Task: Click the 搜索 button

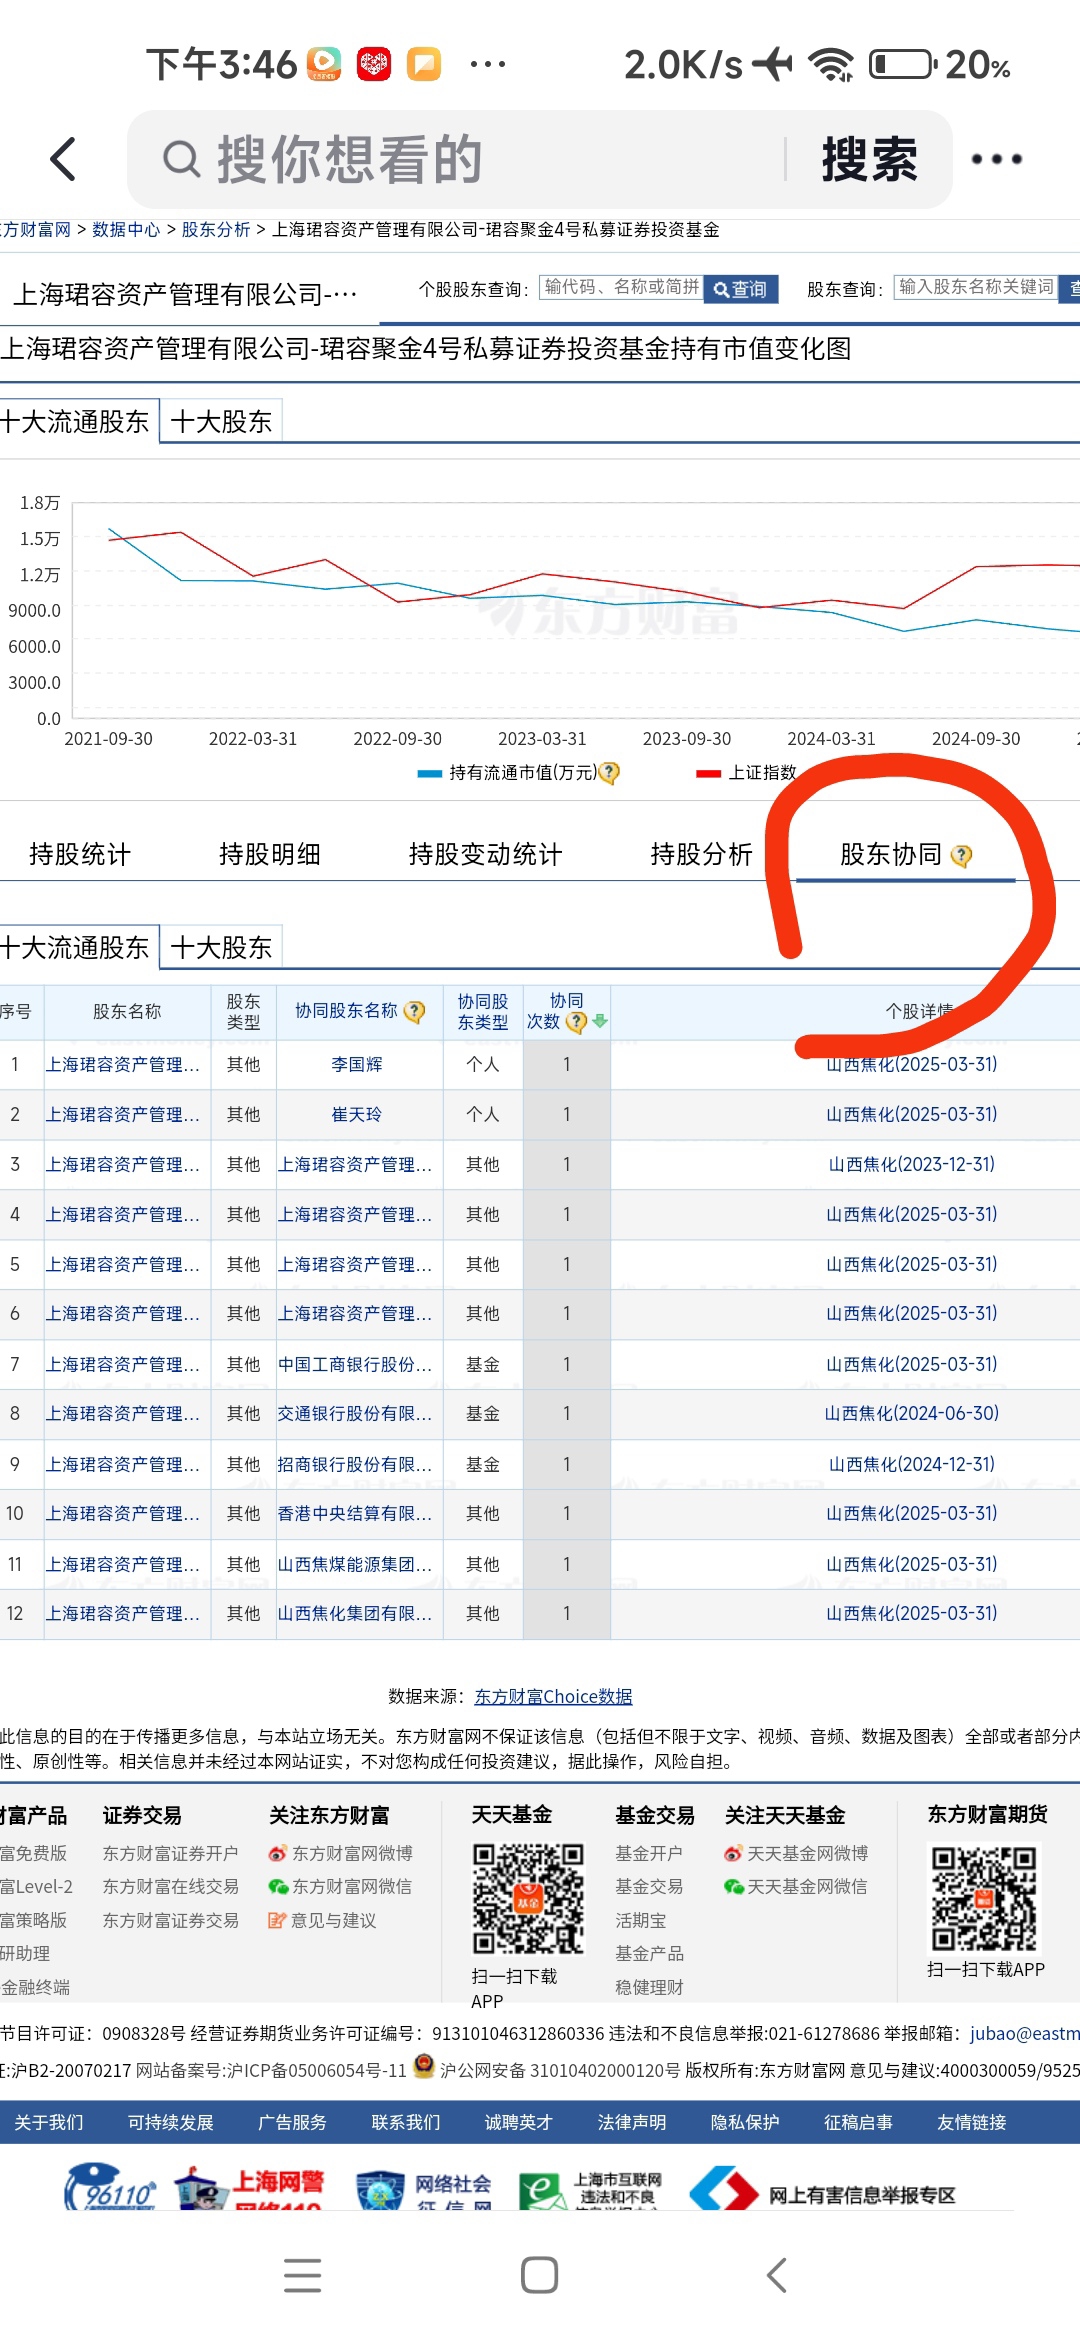Action: tap(869, 159)
